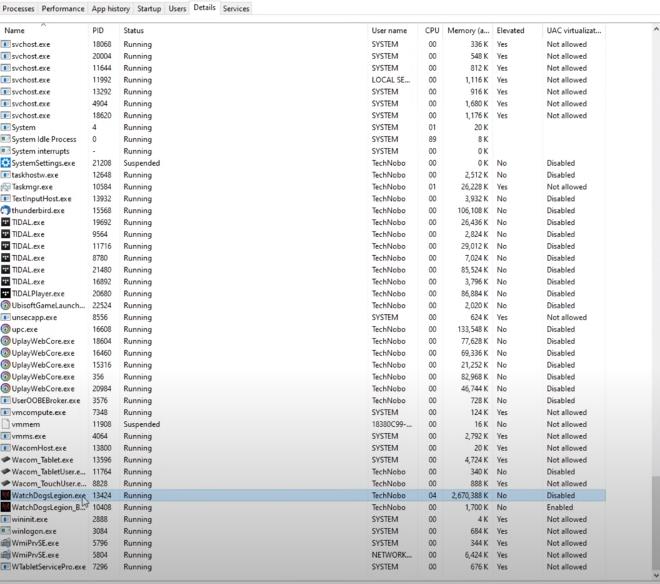Viewport: 660px width, 584px height.
Task: Click the thunderbird.exe icon
Action: point(5,211)
